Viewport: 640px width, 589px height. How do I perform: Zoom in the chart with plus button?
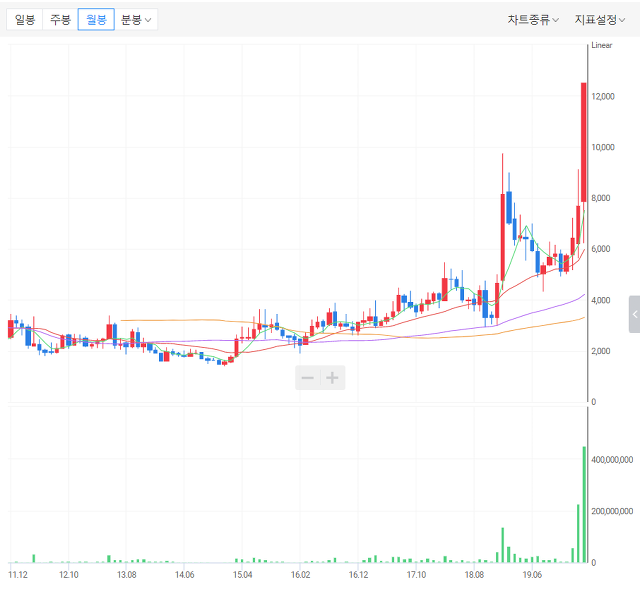332,378
